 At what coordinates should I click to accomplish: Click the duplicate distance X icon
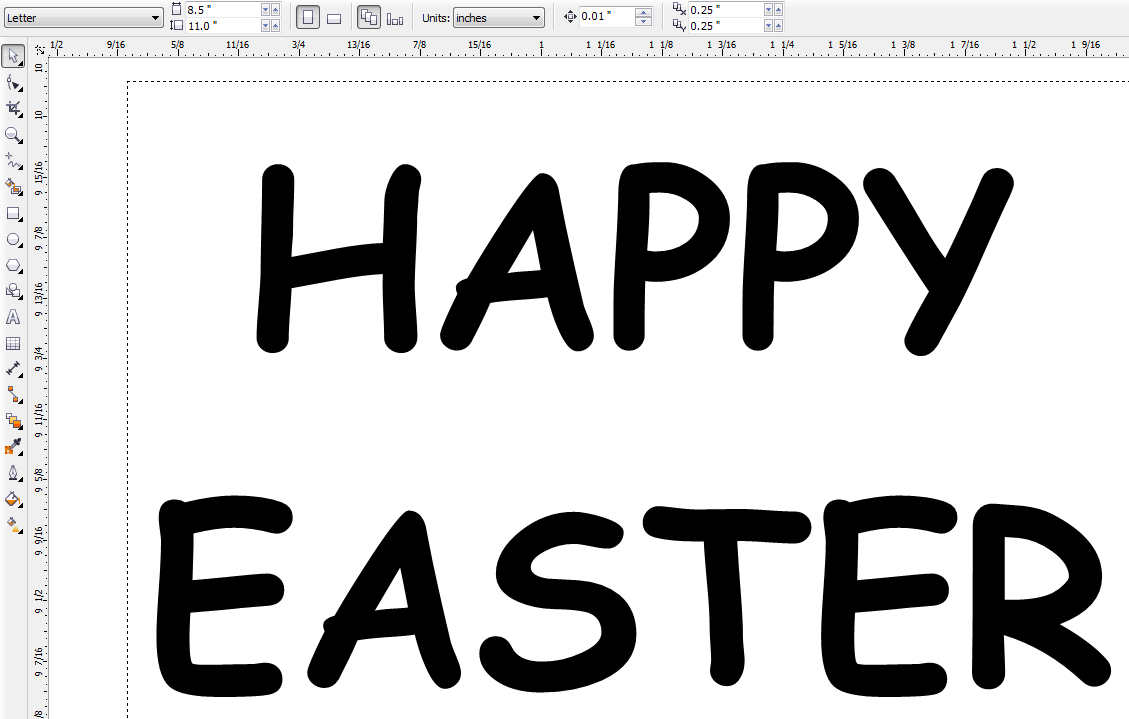point(679,9)
